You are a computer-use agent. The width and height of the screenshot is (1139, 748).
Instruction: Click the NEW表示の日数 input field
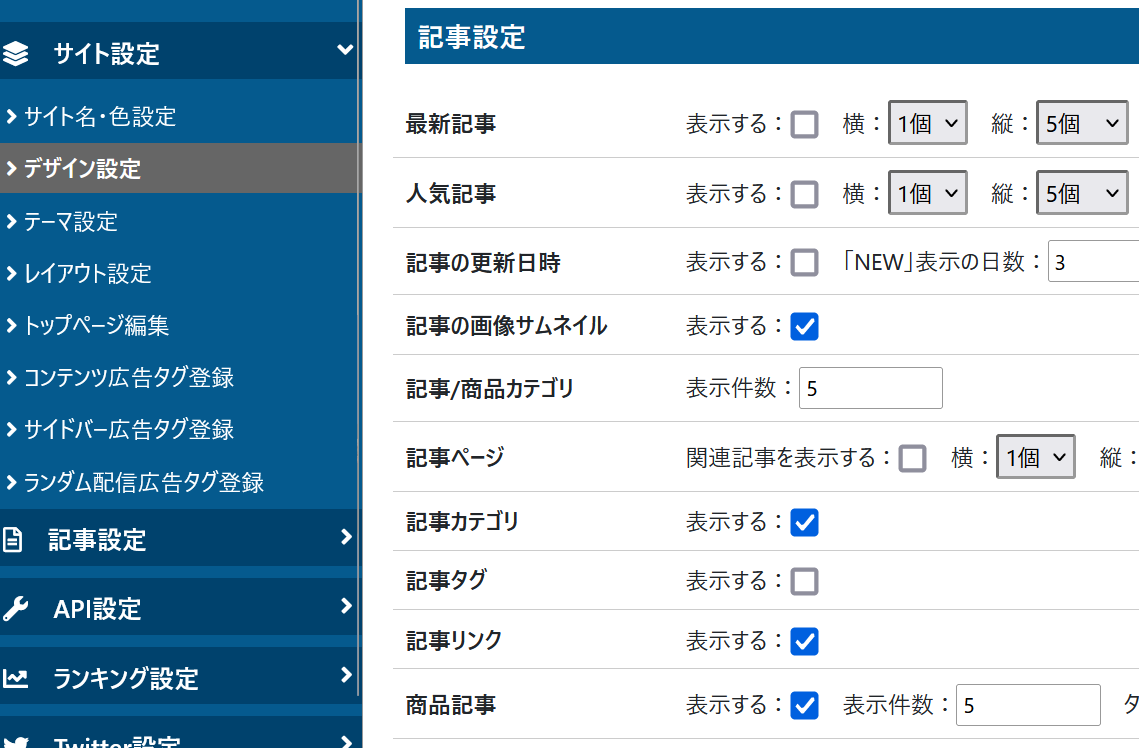coord(1092,263)
